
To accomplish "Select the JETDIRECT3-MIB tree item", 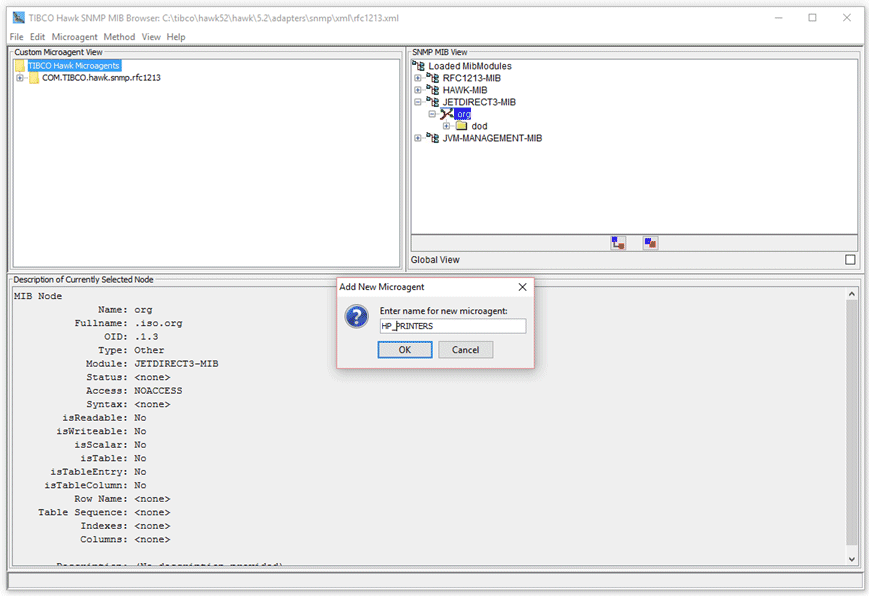I will point(479,102).
